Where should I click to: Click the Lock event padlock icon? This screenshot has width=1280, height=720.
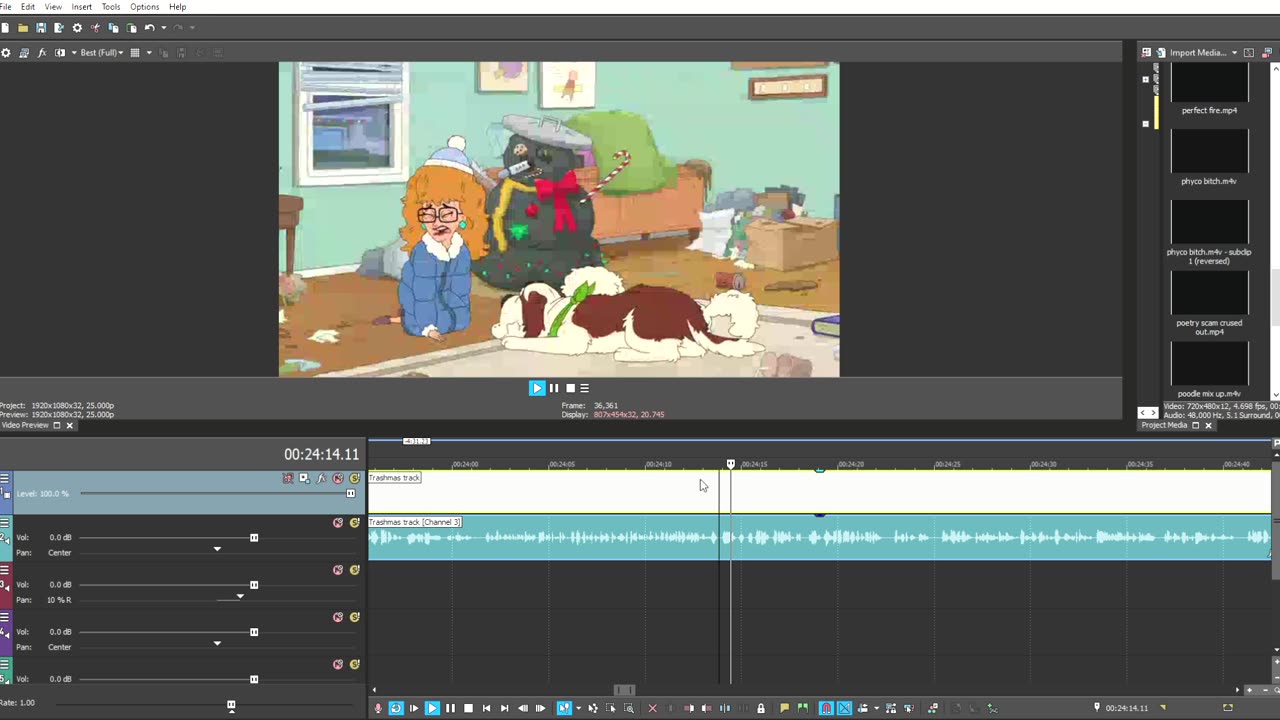click(761, 708)
